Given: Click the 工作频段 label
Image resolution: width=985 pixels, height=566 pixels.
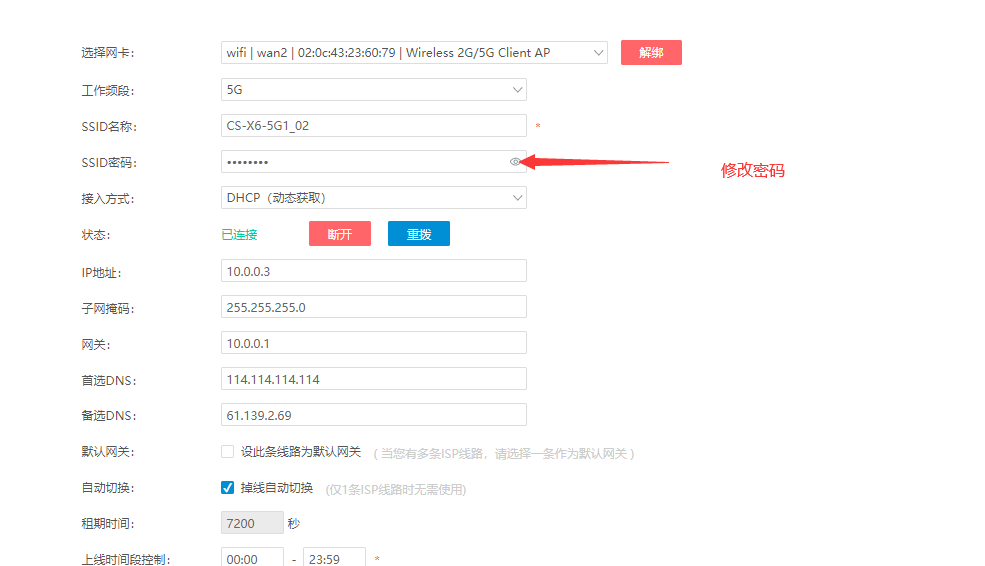Looking at the screenshot, I should coord(107,90).
